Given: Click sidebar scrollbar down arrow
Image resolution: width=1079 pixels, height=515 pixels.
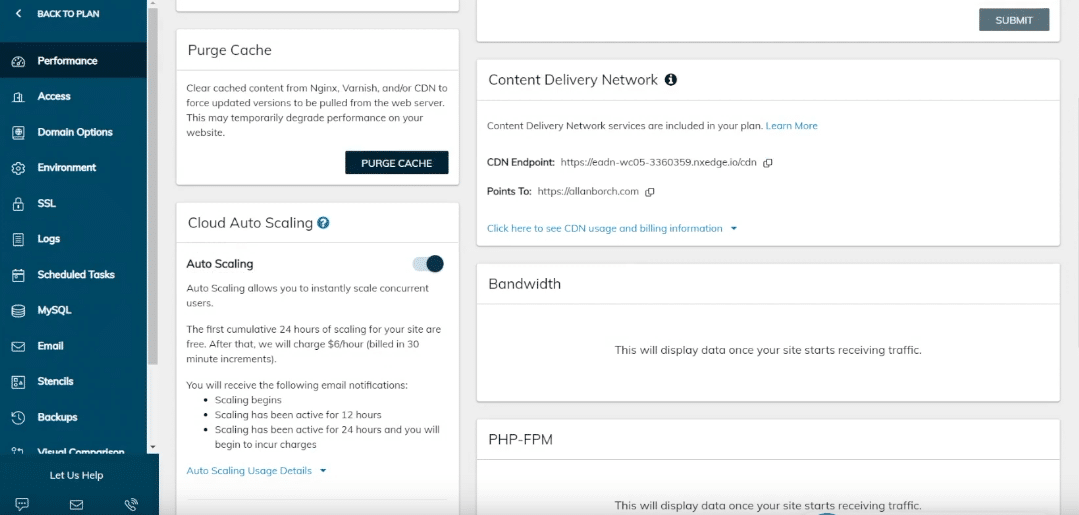Looking at the screenshot, I should [153, 448].
